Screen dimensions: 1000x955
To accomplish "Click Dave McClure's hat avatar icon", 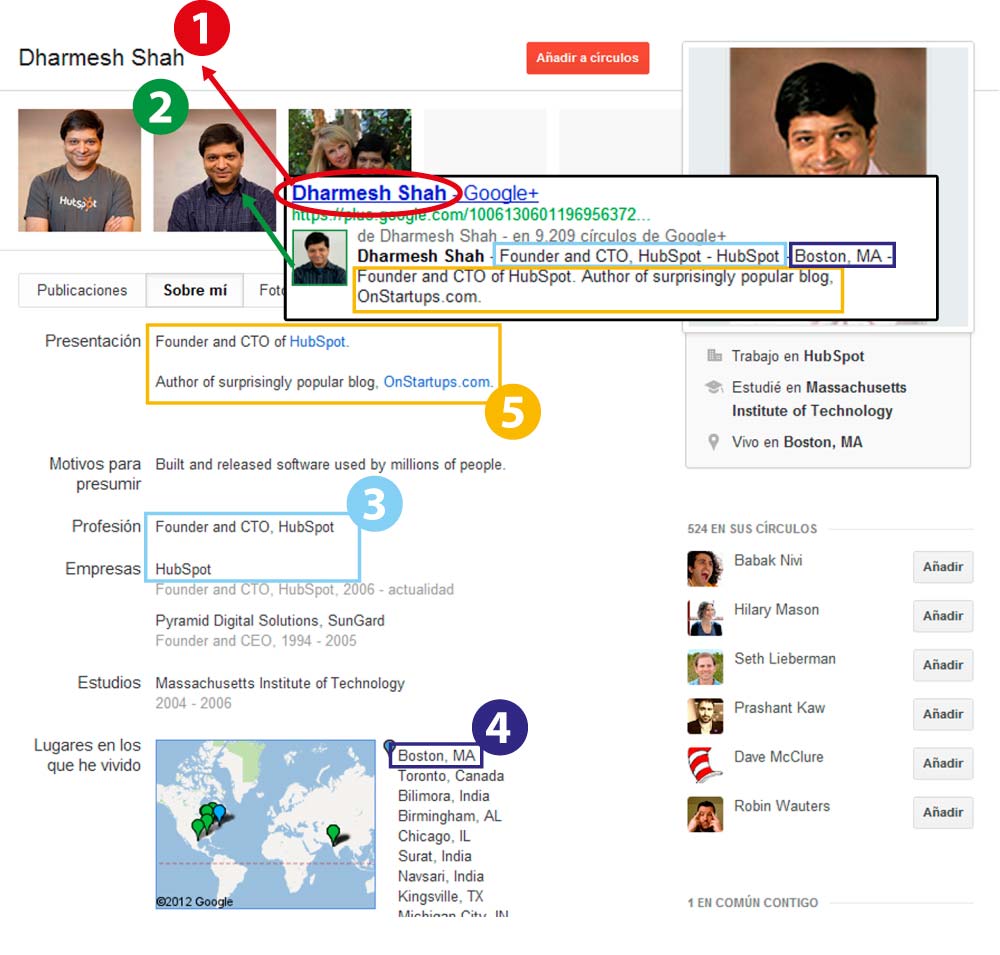I will [705, 764].
